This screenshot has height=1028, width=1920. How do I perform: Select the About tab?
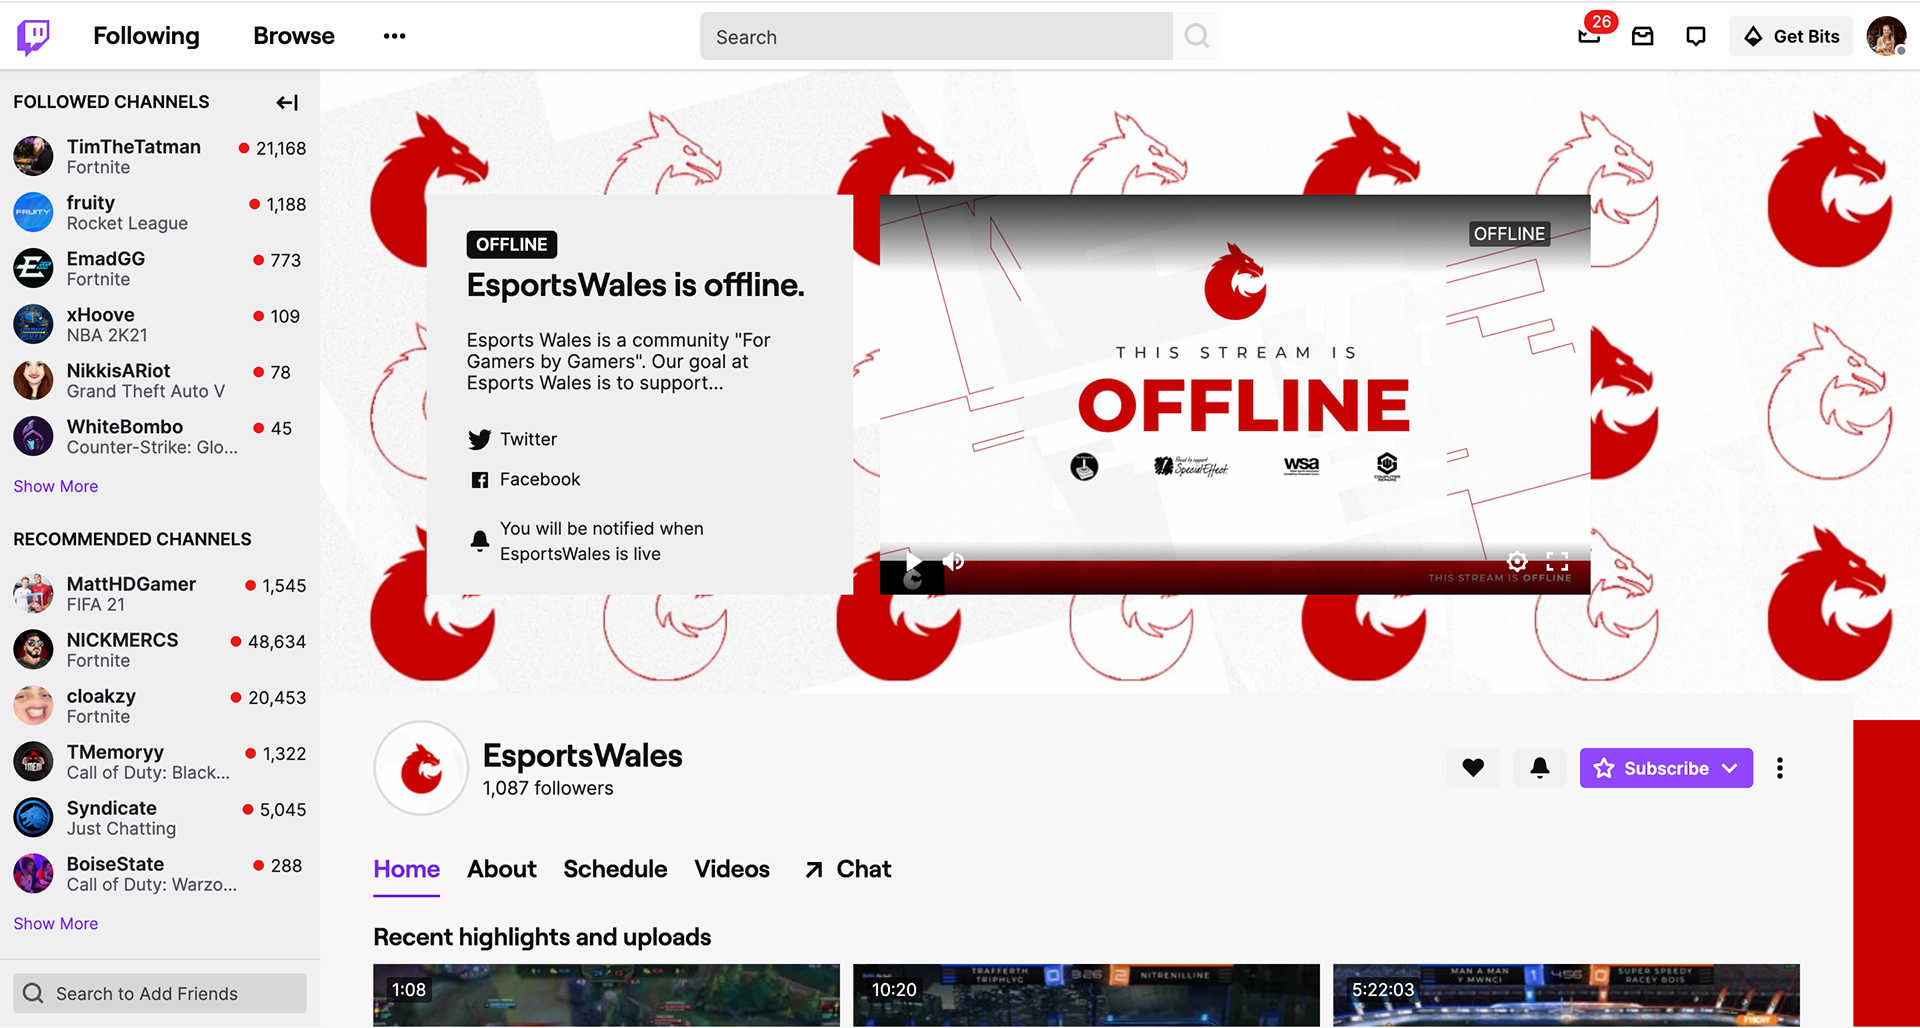click(x=502, y=869)
